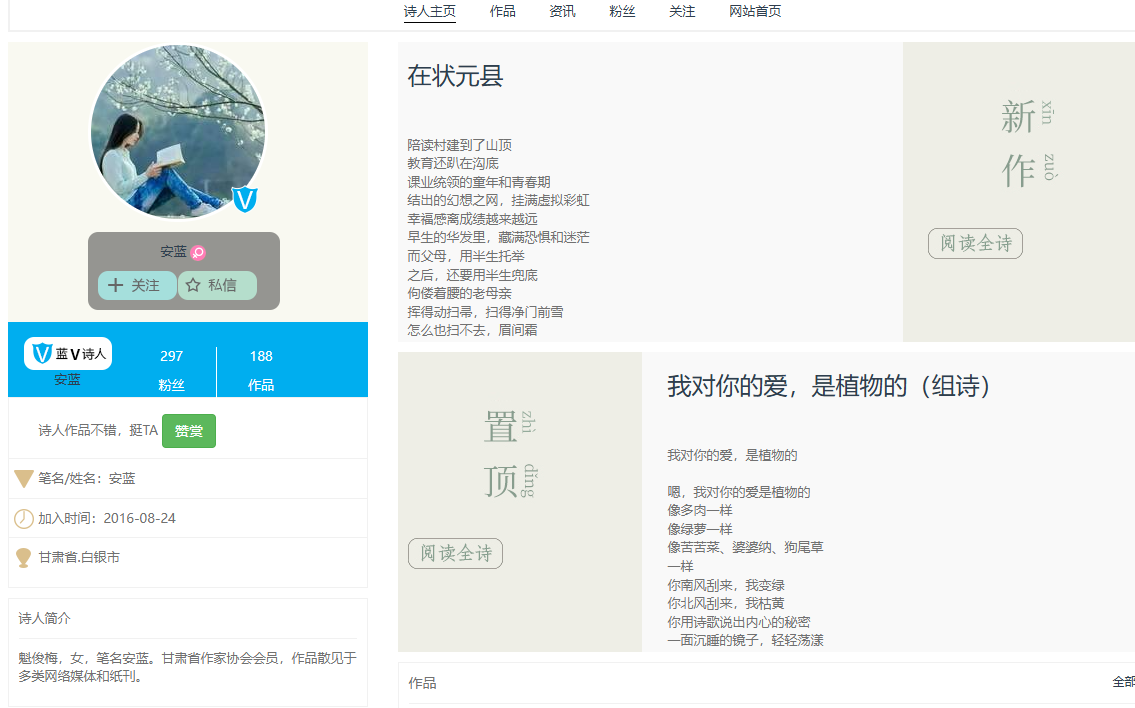Click the clock icon beside 加入时间

coord(24,519)
